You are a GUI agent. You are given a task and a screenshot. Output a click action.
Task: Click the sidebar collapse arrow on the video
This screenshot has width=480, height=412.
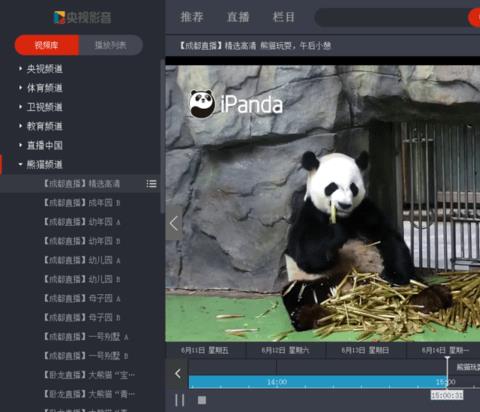pyautogui.click(x=174, y=224)
